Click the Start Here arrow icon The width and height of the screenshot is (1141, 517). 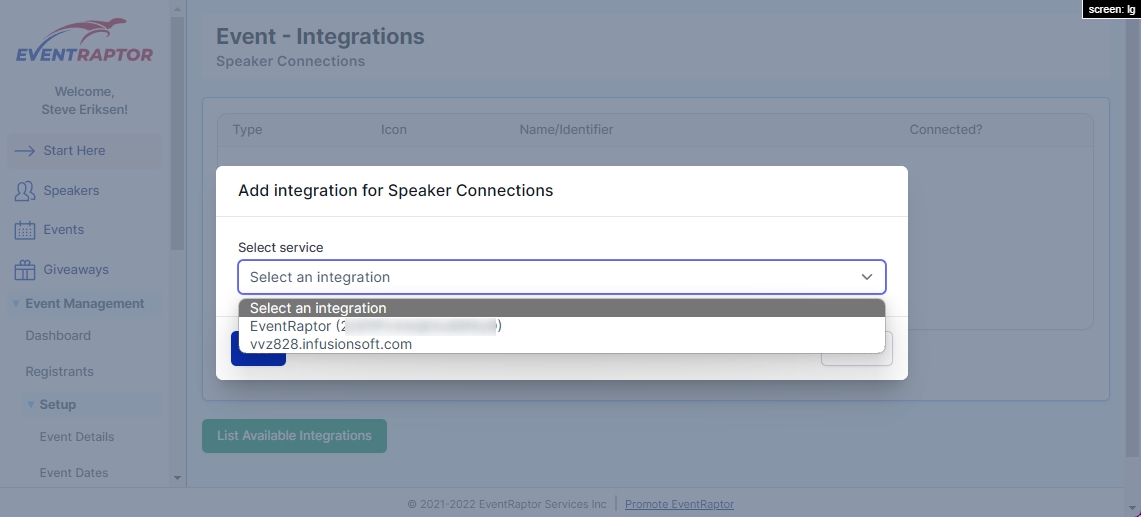(25, 151)
